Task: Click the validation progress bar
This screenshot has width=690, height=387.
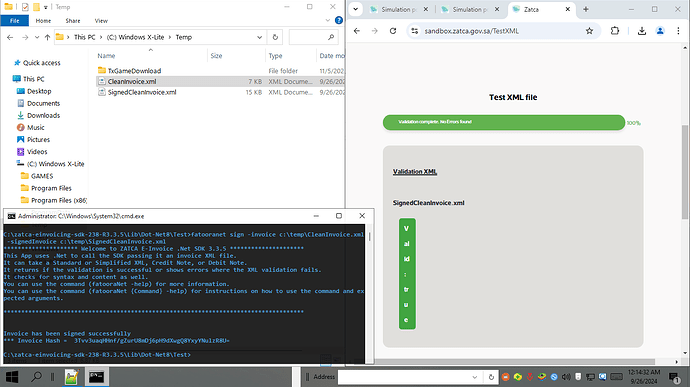Action: click(x=504, y=122)
